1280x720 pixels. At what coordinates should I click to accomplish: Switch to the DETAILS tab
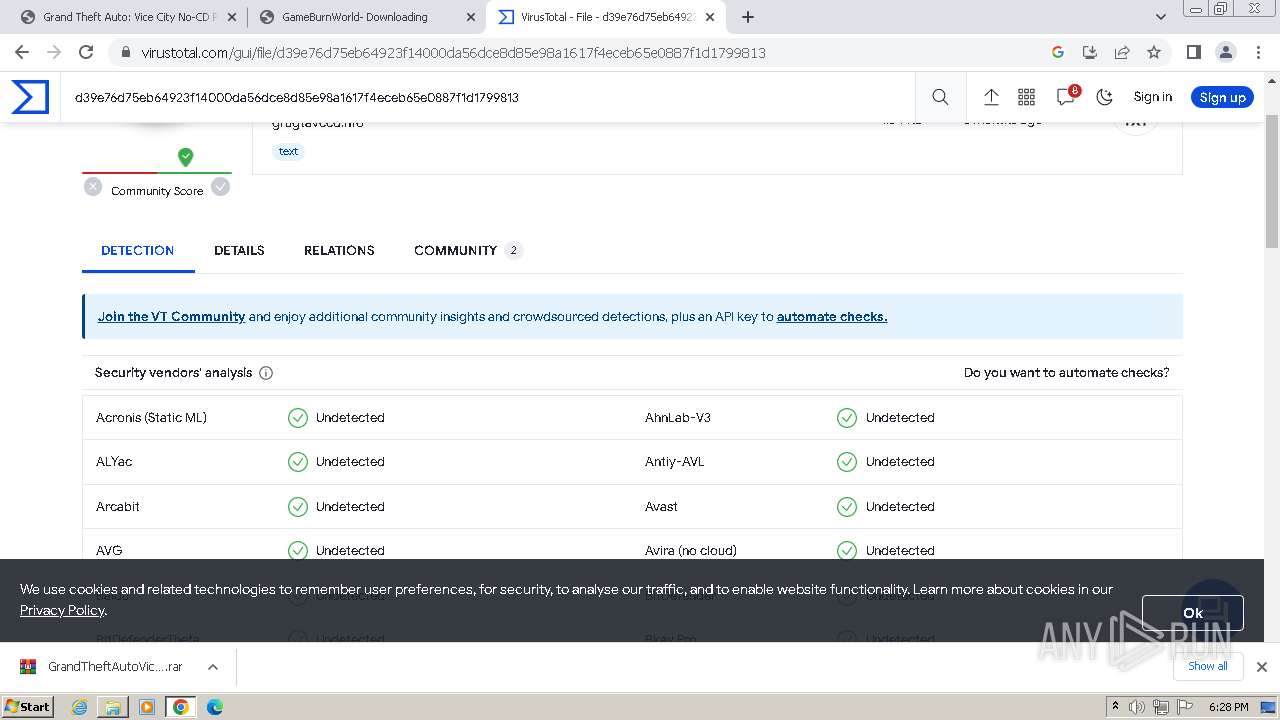[x=239, y=250]
